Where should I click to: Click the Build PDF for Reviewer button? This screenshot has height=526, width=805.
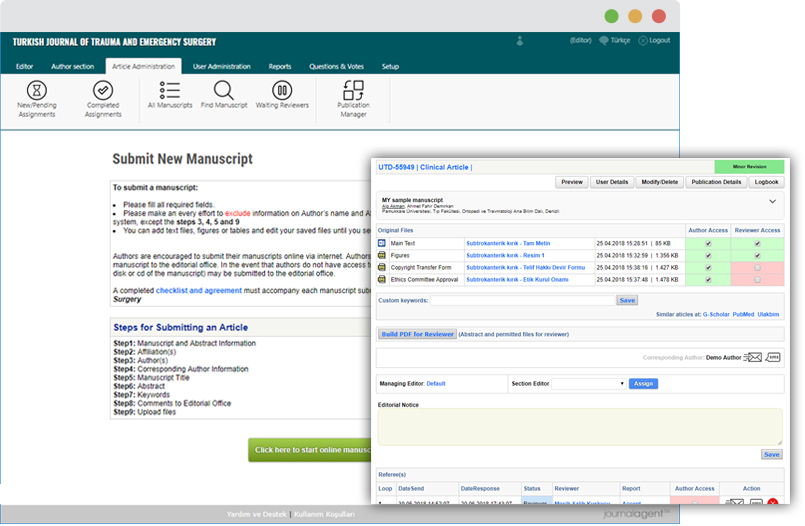tap(415, 334)
